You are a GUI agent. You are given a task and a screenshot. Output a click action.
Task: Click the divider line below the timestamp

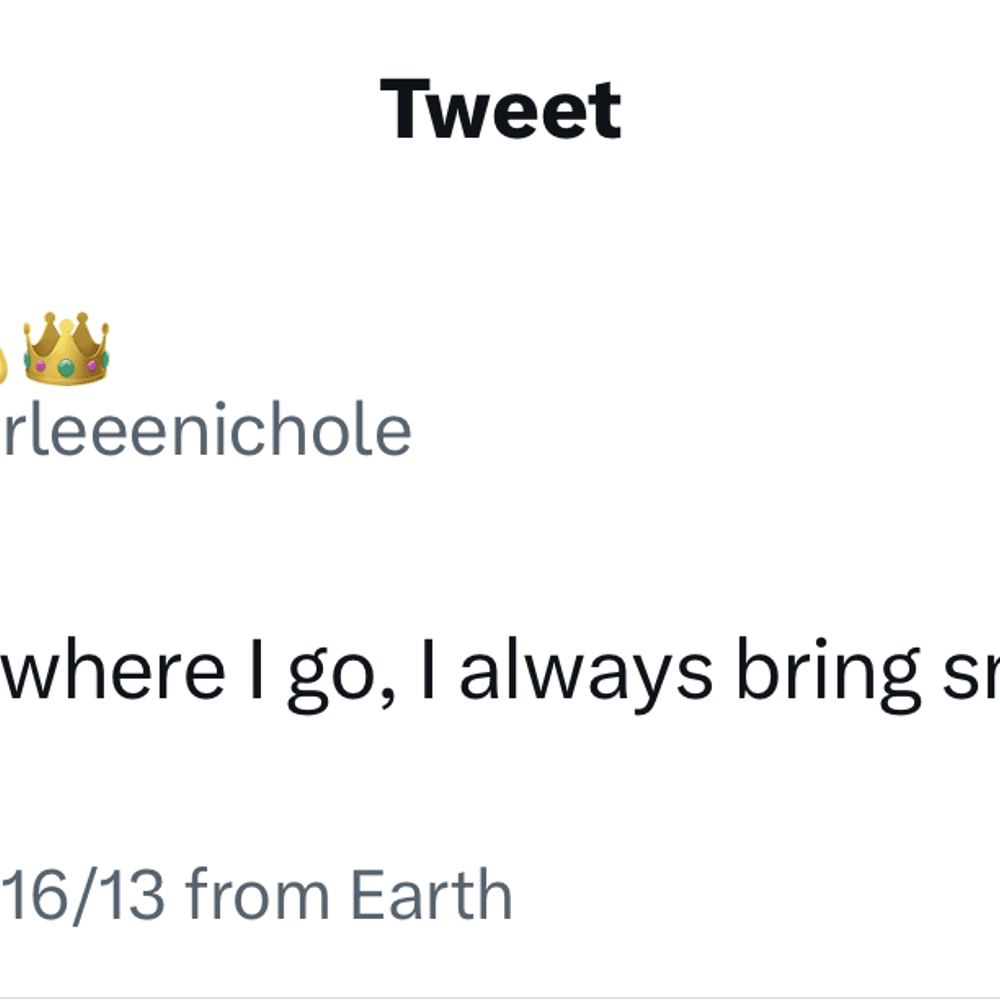coord(500,997)
